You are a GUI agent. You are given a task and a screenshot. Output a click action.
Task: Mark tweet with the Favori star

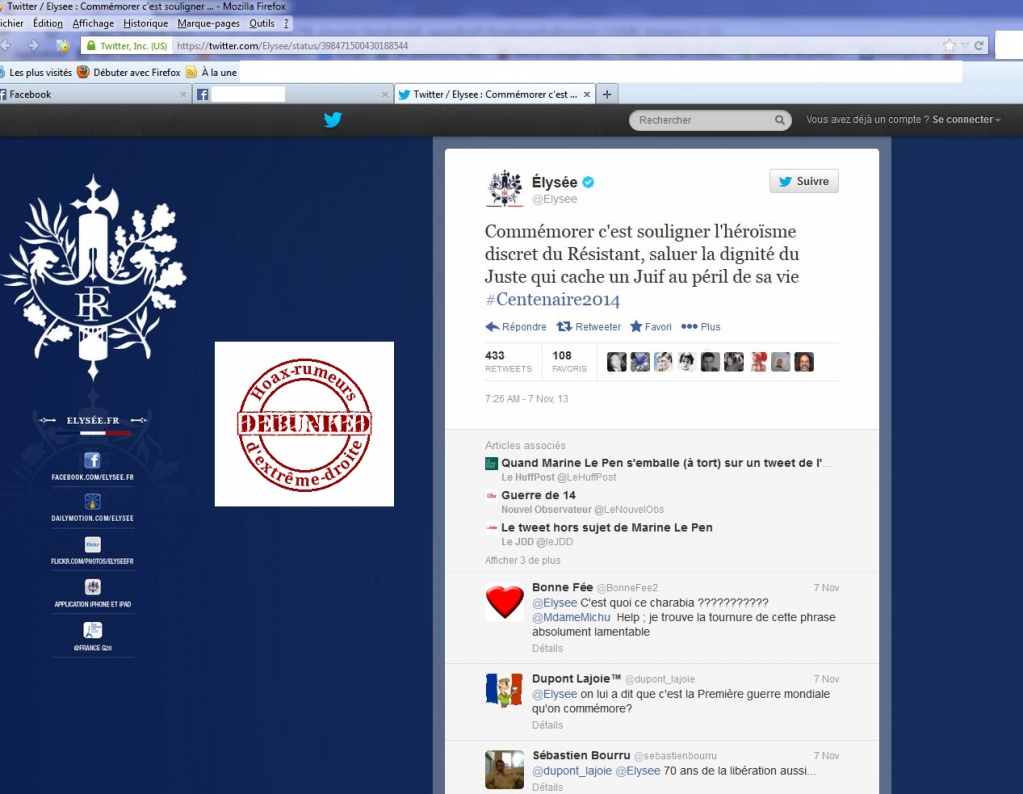tap(635, 326)
